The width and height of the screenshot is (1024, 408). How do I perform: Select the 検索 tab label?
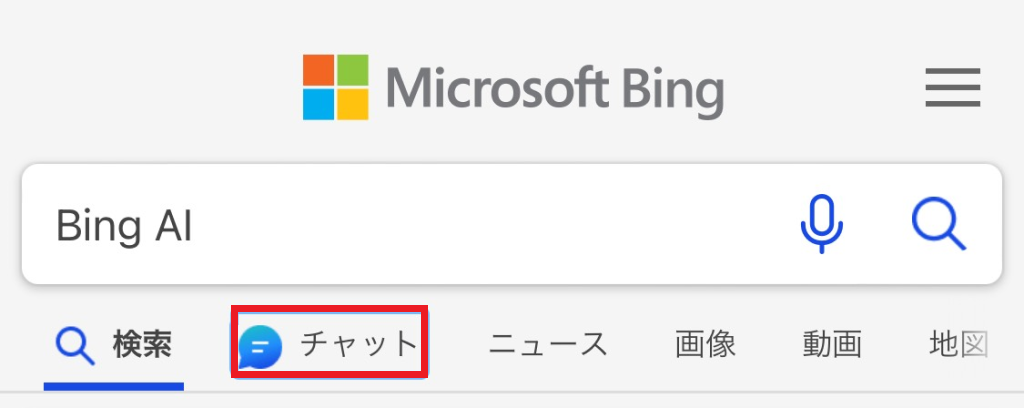coord(142,346)
